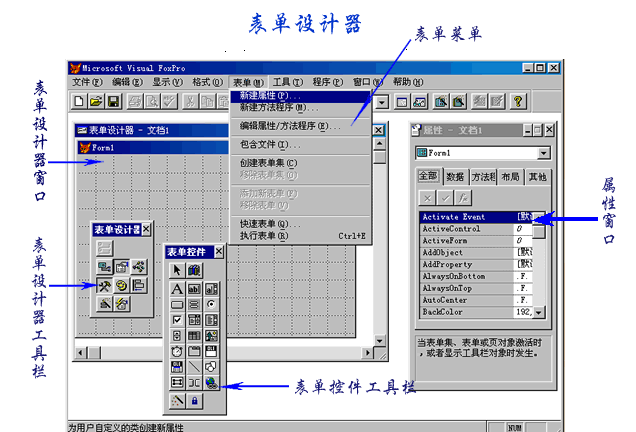The image size is (636, 432).
Task: Click the View Classes books icon
Action: point(194,270)
